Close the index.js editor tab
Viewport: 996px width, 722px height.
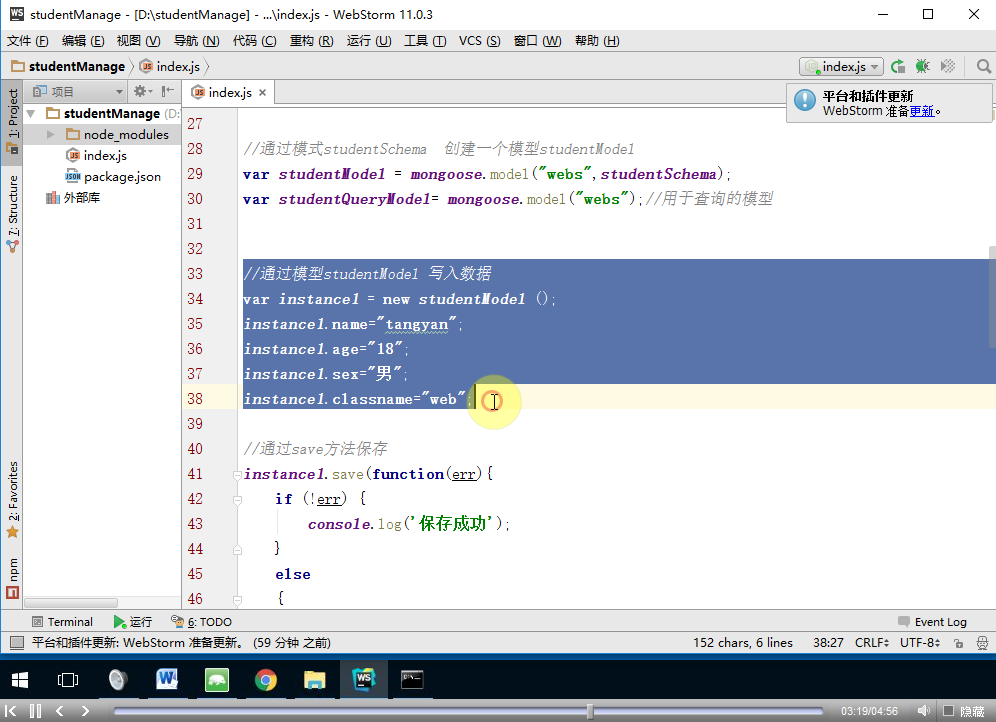[263, 92]
